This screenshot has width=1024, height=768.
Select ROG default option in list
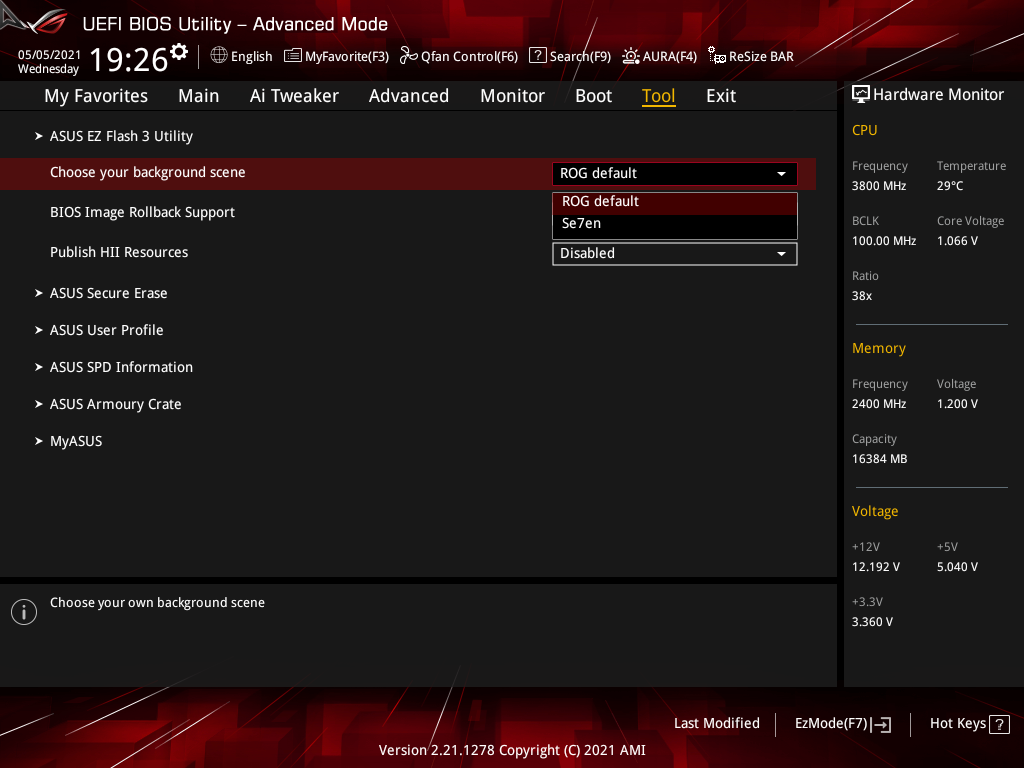point(675,202)
